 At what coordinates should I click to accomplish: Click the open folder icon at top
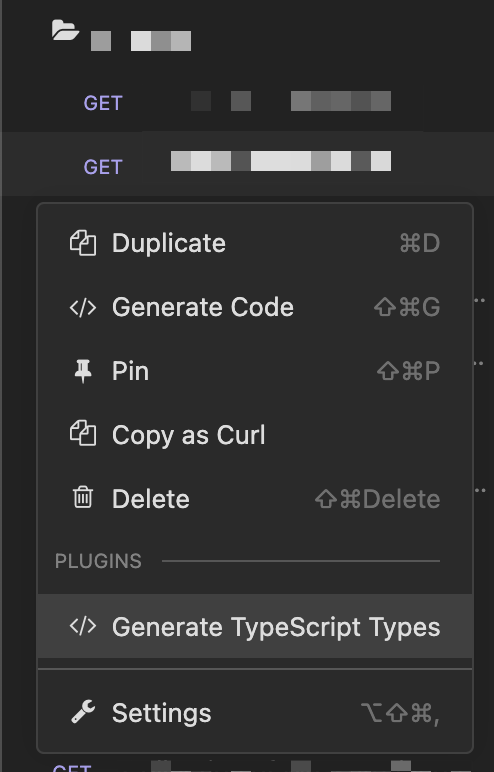pos(65,30)
